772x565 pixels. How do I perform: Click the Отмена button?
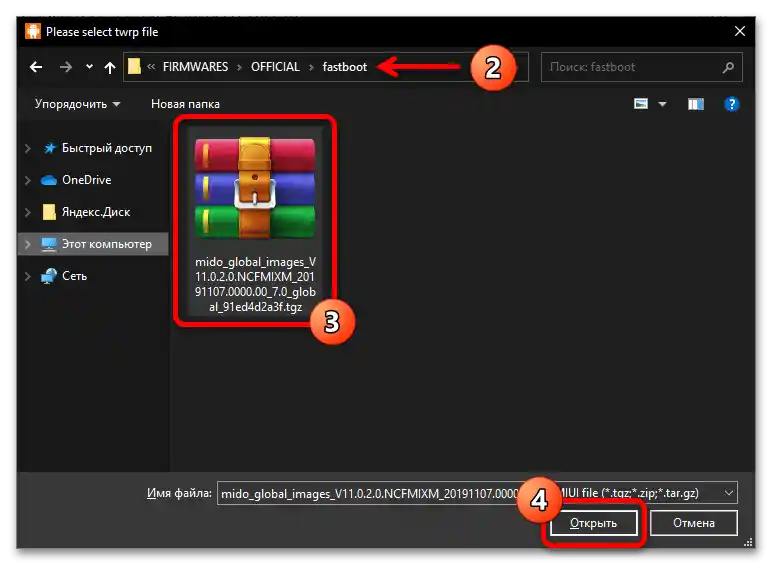point(694,523)
